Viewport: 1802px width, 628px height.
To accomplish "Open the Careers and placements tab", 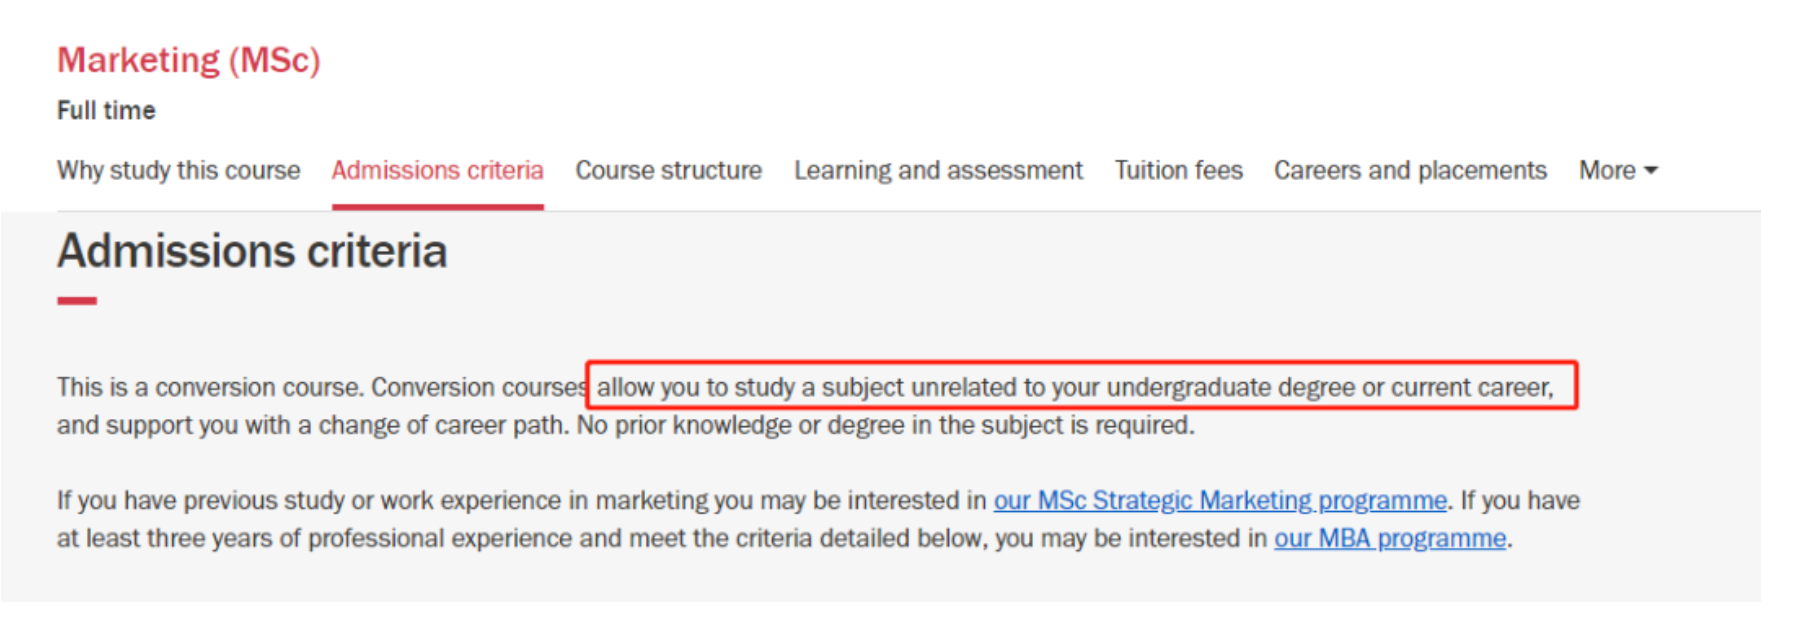I will click(x=1410, y=170).
